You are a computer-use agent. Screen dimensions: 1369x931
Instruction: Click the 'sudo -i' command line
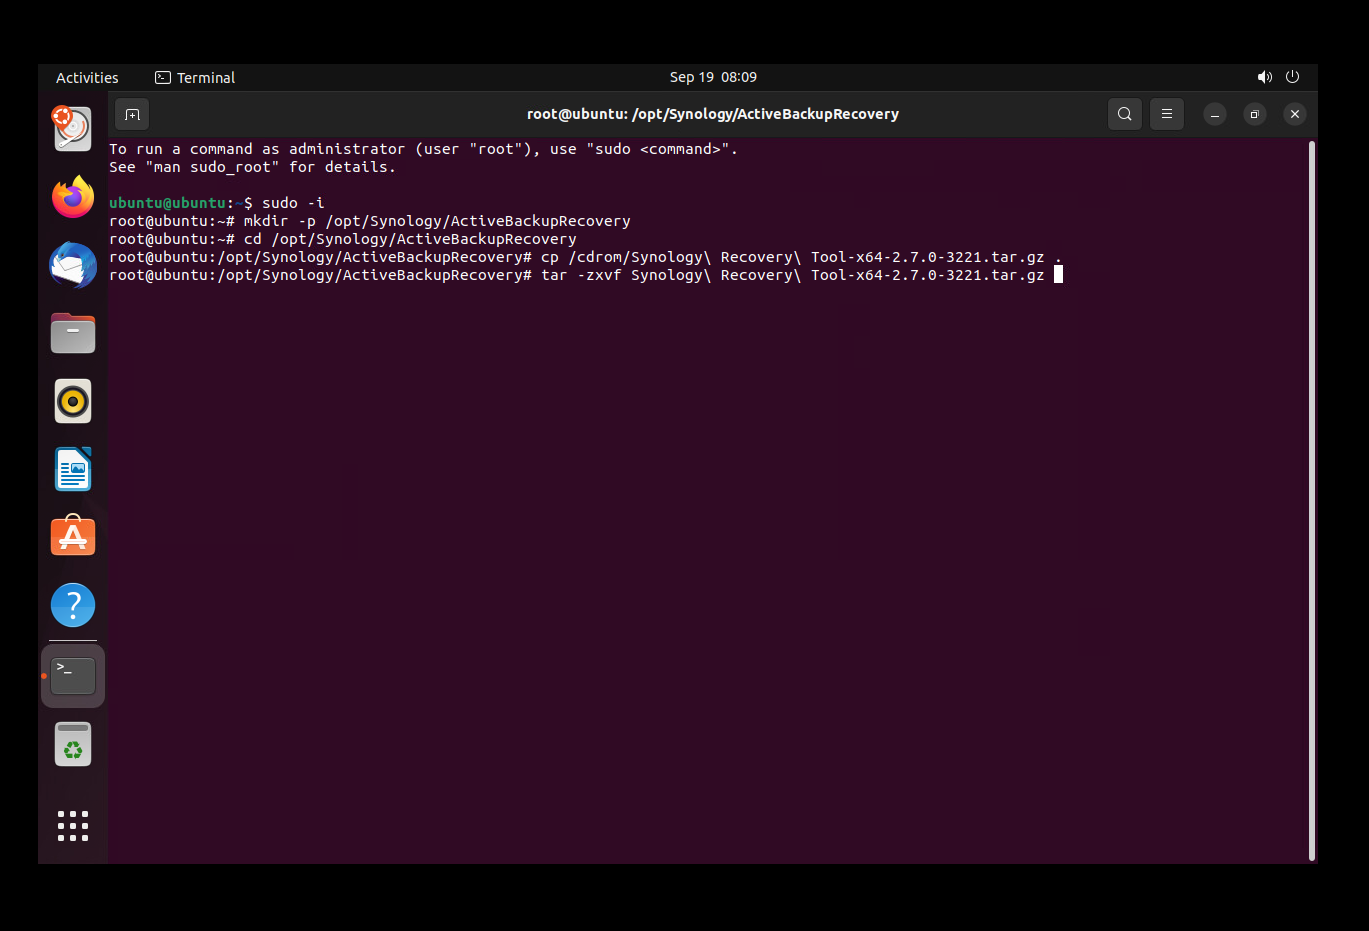(x=217, y=203)
